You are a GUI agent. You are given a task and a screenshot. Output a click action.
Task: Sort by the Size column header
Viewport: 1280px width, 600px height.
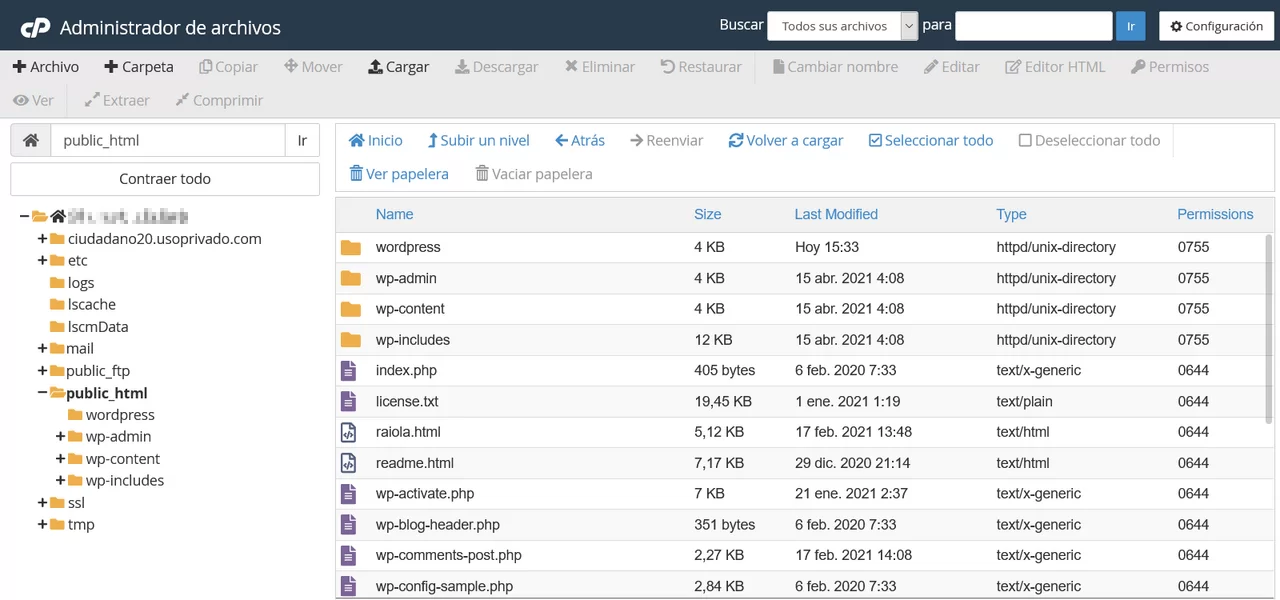708,214
